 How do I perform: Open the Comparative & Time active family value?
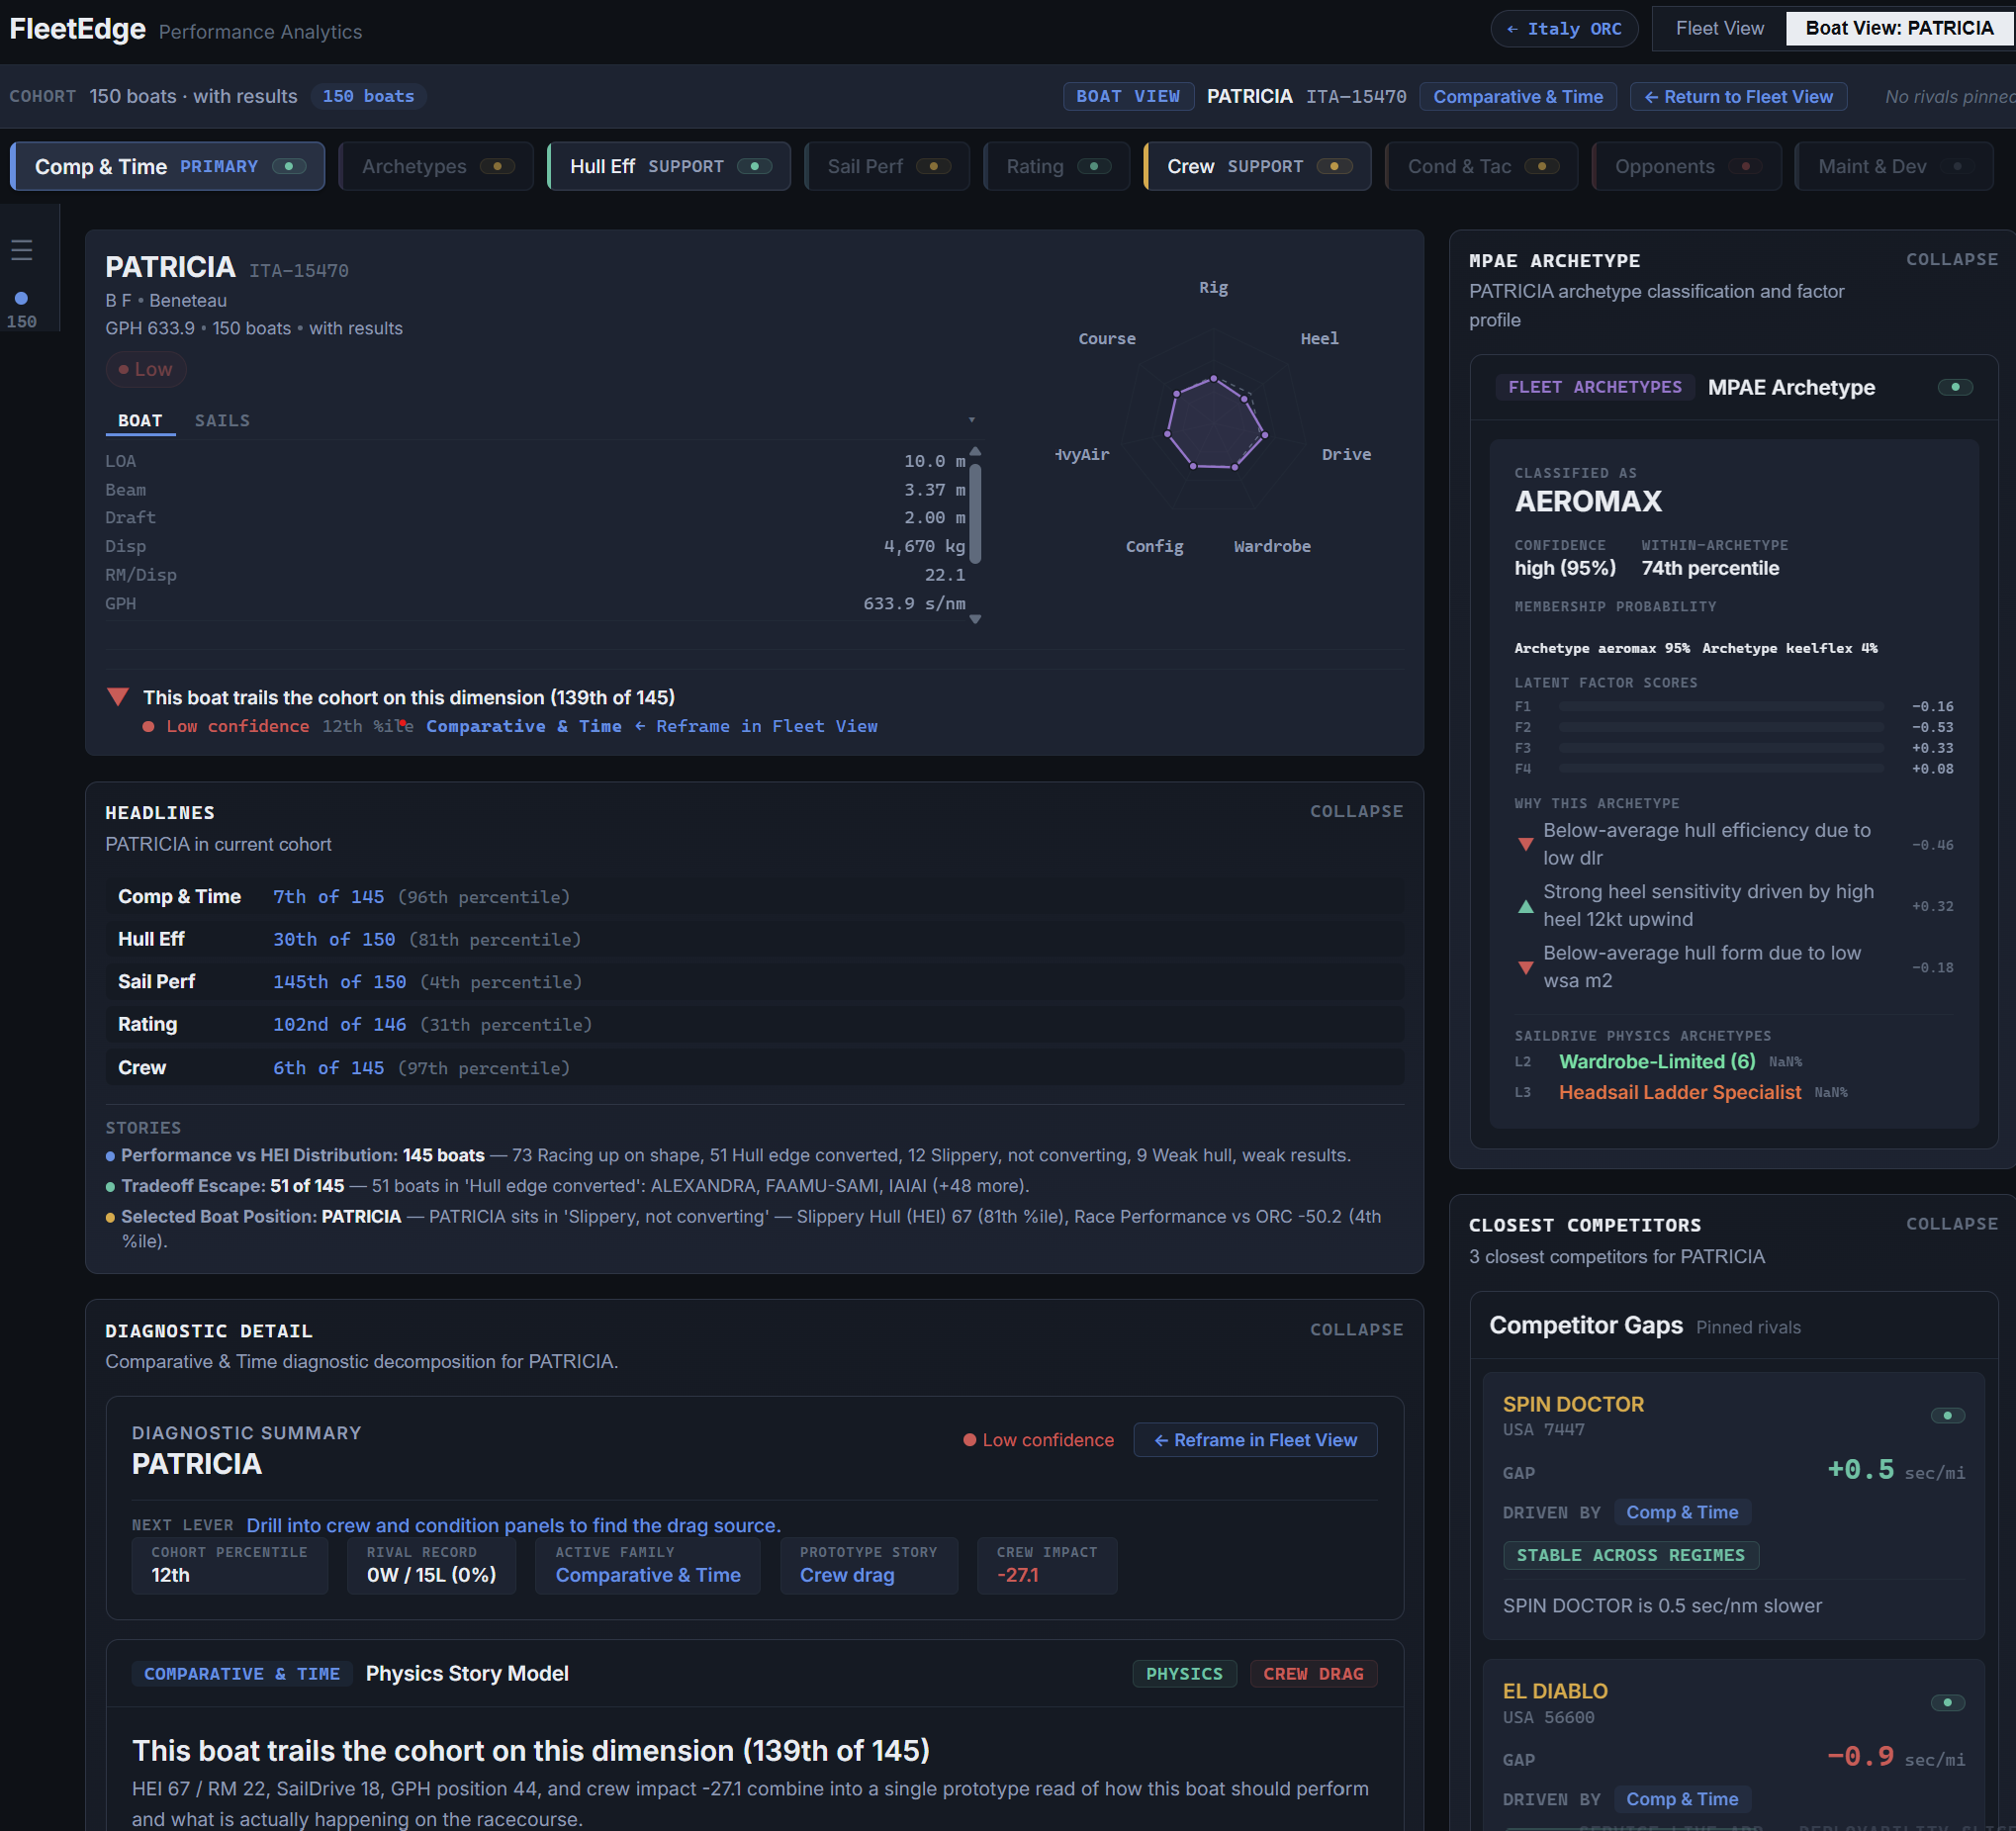[x=648, y=1574]
